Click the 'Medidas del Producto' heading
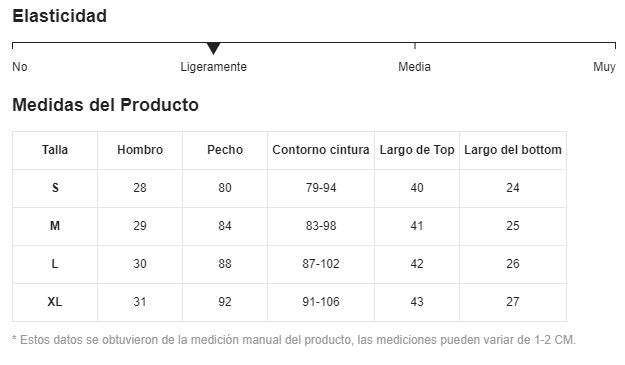This screenshot has height=365, width=625. pyautogui.click(x=106, y=105)
